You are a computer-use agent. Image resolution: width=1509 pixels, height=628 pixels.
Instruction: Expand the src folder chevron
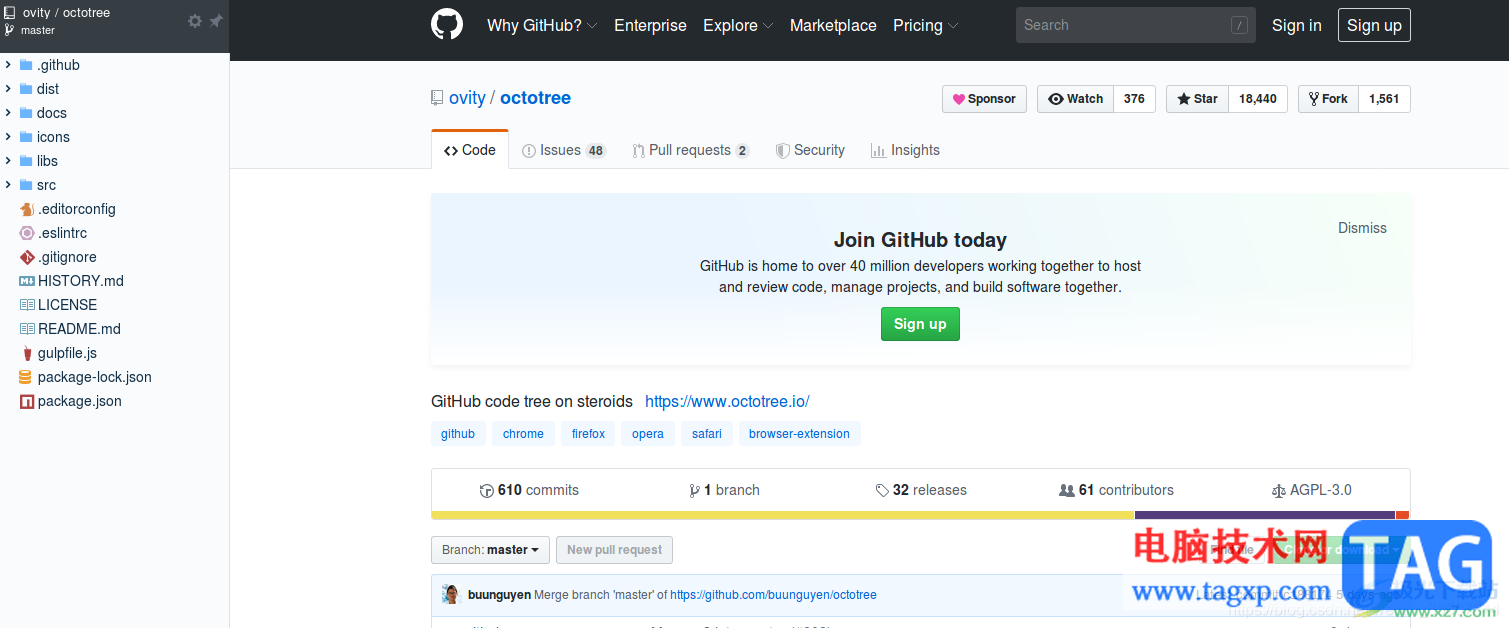(x=9, y=185)
